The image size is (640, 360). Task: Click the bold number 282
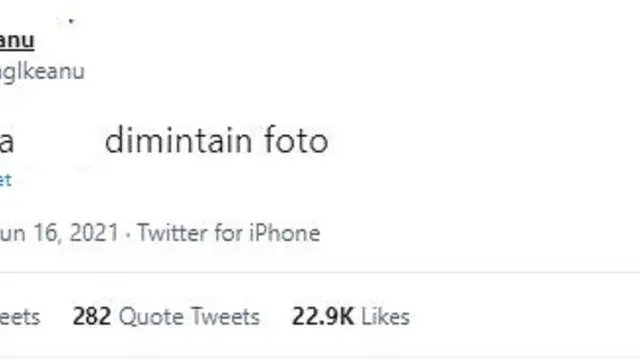[92, 317]
